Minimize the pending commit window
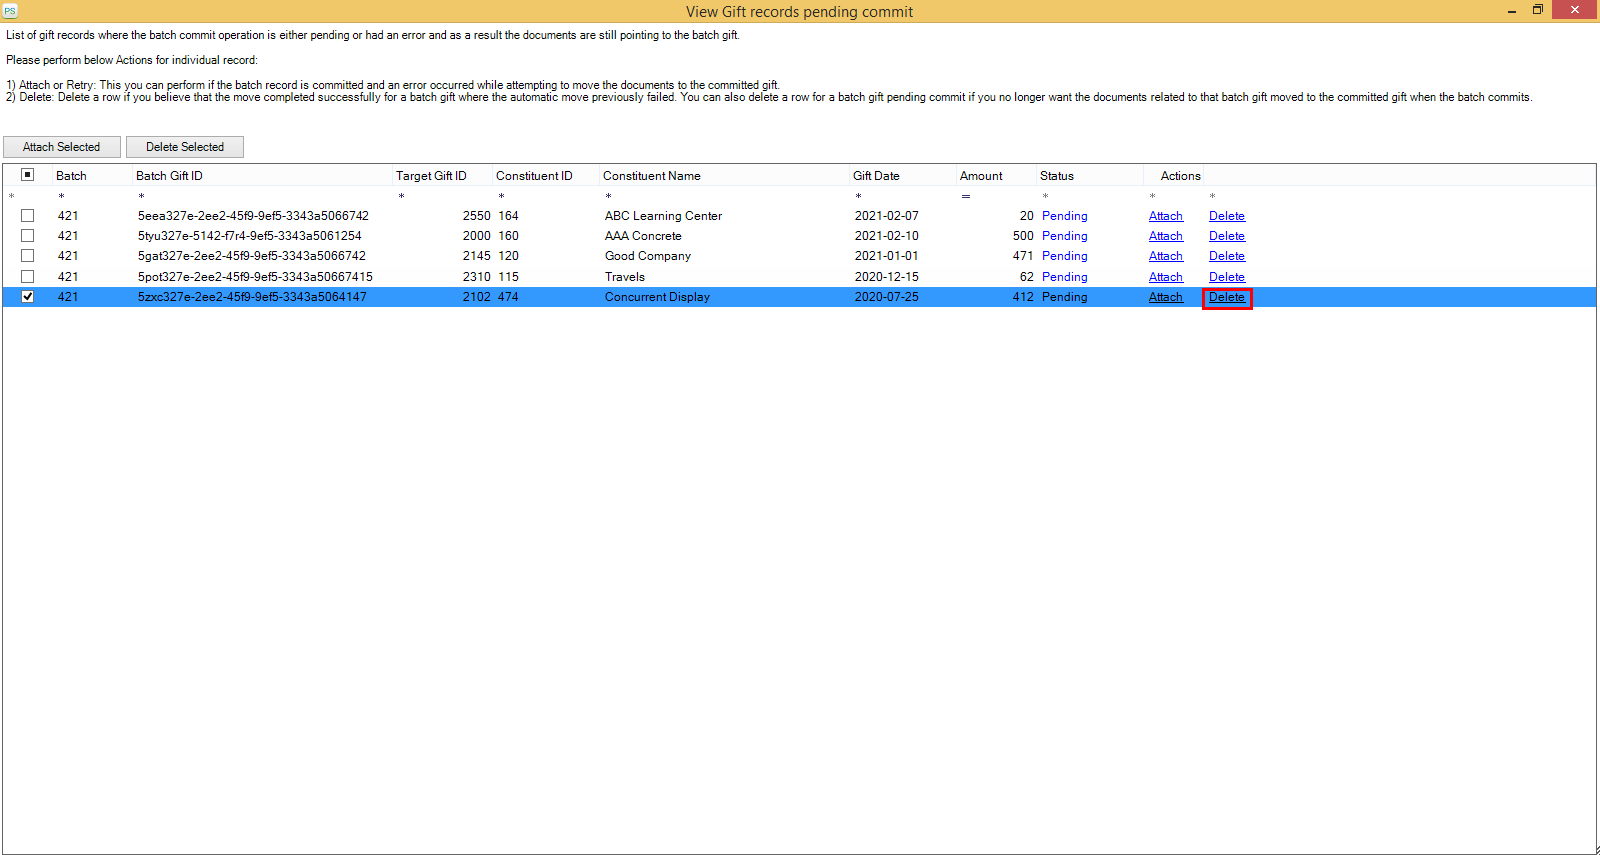 point(1511,11)
